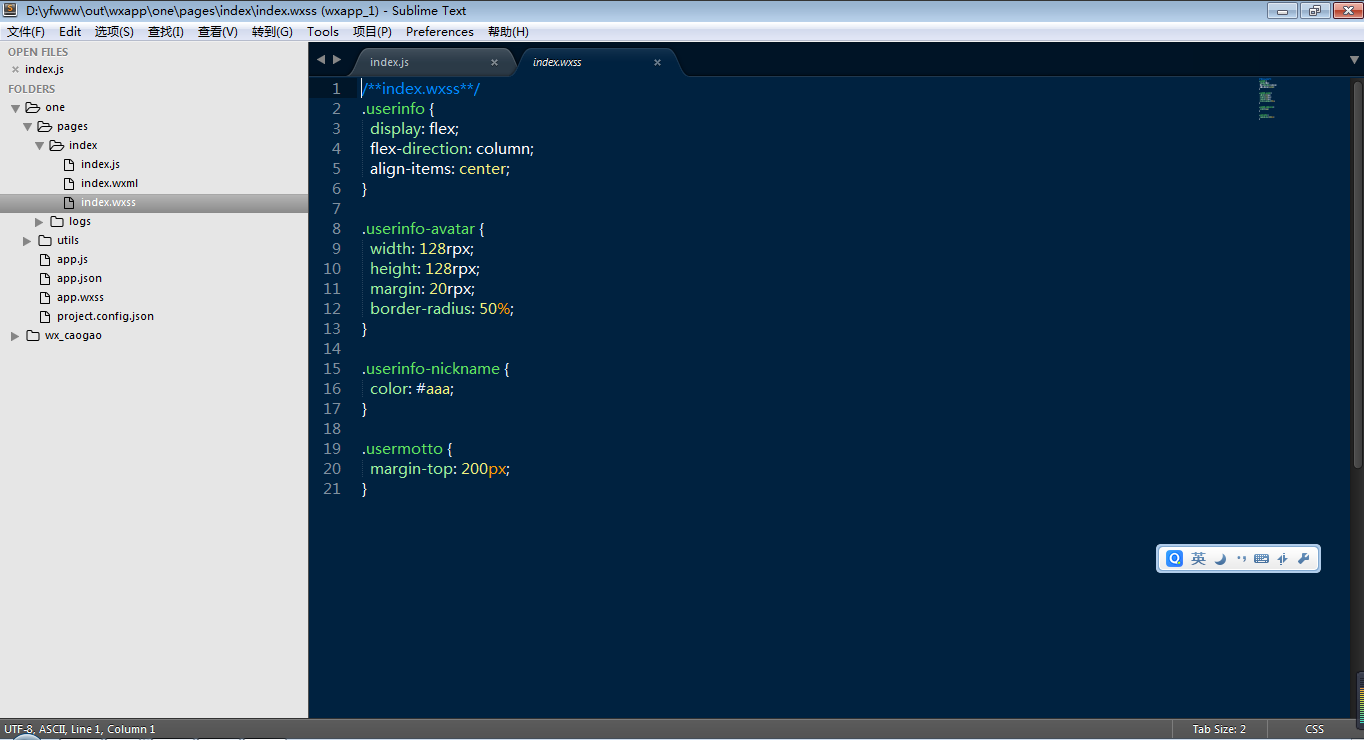
Task: Click the 'border-radius: 50%;' code line
Action: click(x=442, y=309)
